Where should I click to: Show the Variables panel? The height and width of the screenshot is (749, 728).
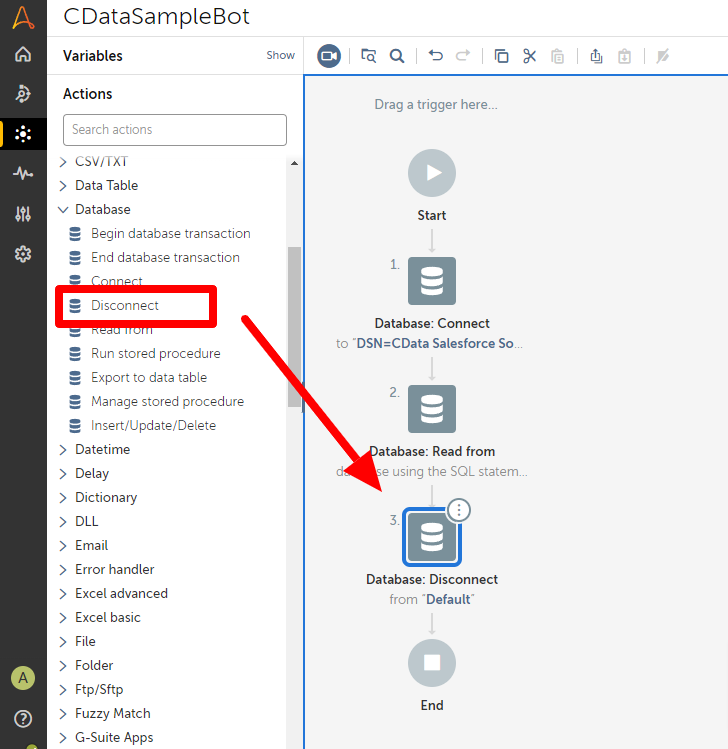tap(280, 55)
